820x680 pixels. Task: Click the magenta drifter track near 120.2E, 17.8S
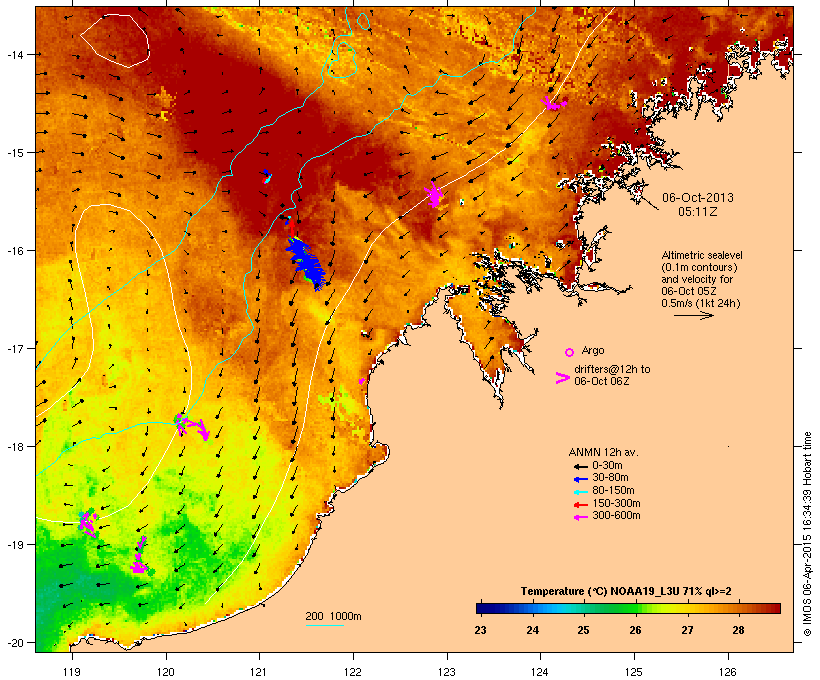(x=191, y=426)
